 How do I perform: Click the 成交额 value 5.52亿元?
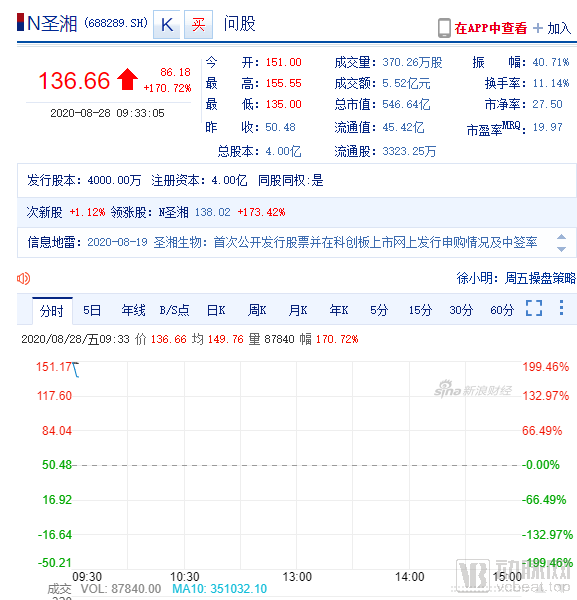[x=406, y=83]
